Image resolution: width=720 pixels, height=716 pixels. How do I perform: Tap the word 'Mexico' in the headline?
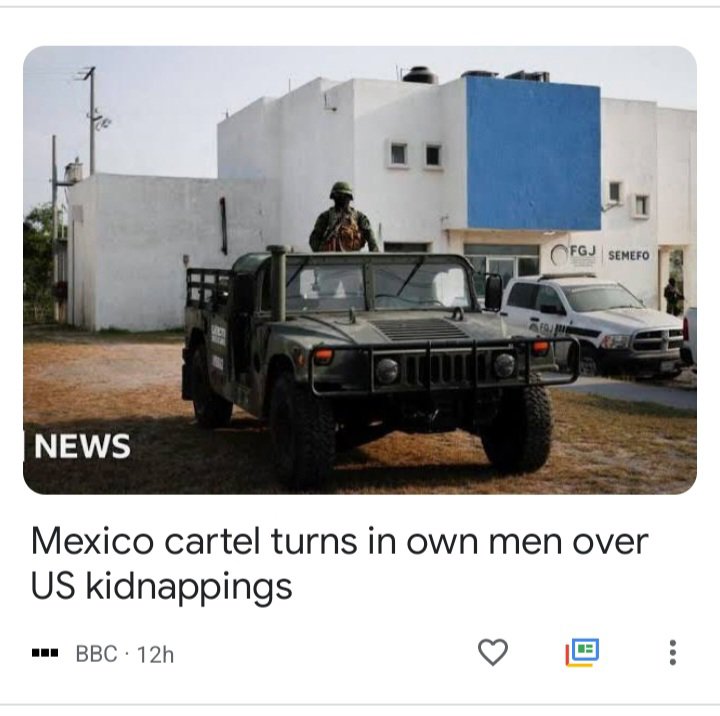(x=92, y=541)
